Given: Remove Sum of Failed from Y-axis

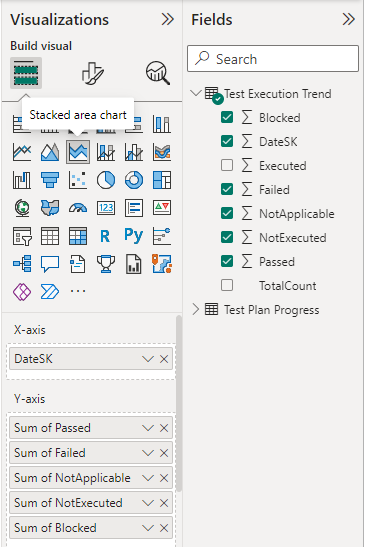Looking at the screenshot, I should tap(164, 453).
